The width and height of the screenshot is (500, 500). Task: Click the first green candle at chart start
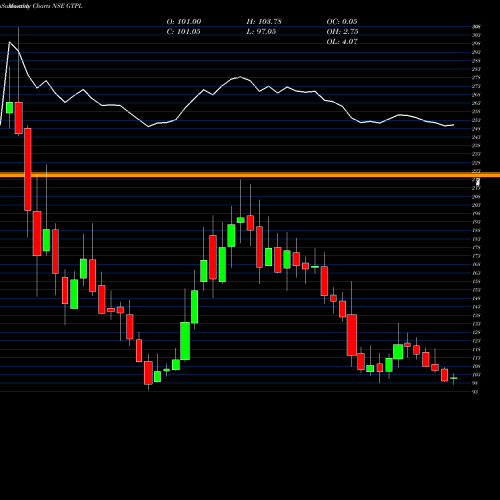tap(9, 108)
